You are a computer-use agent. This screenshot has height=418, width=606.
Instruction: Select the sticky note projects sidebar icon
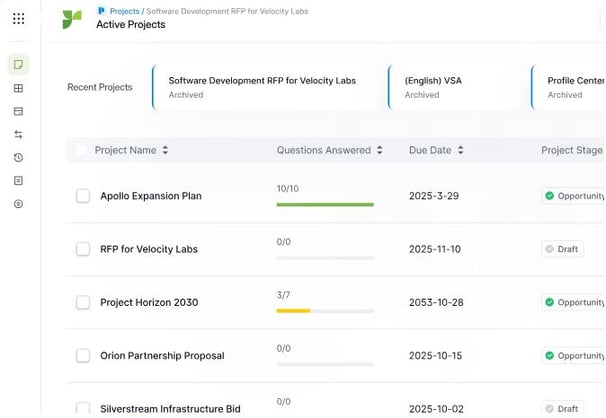tap(18, 64)
